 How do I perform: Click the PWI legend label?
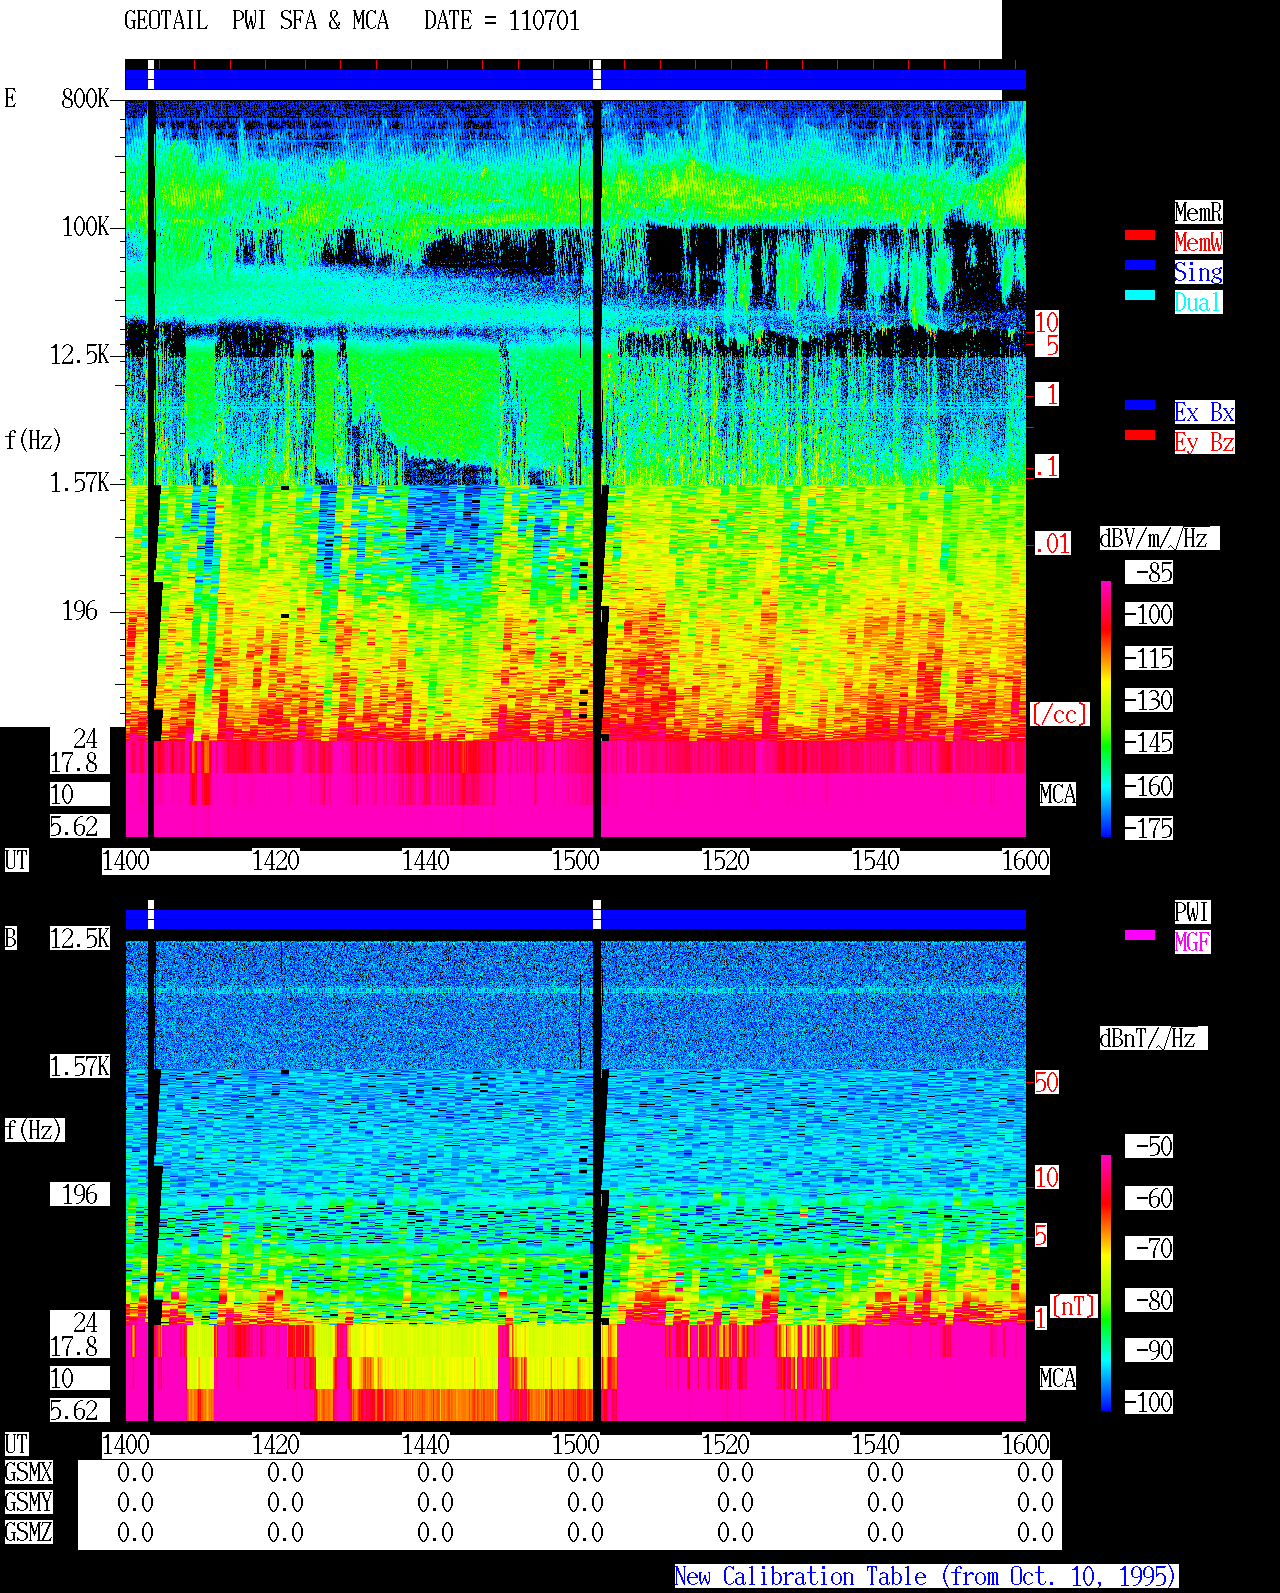[x=1192, y=912]
